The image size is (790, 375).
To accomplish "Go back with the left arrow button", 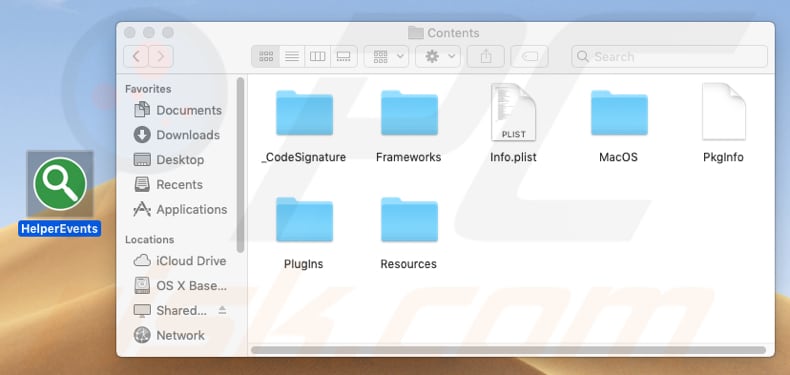I will tap(136, 56).
